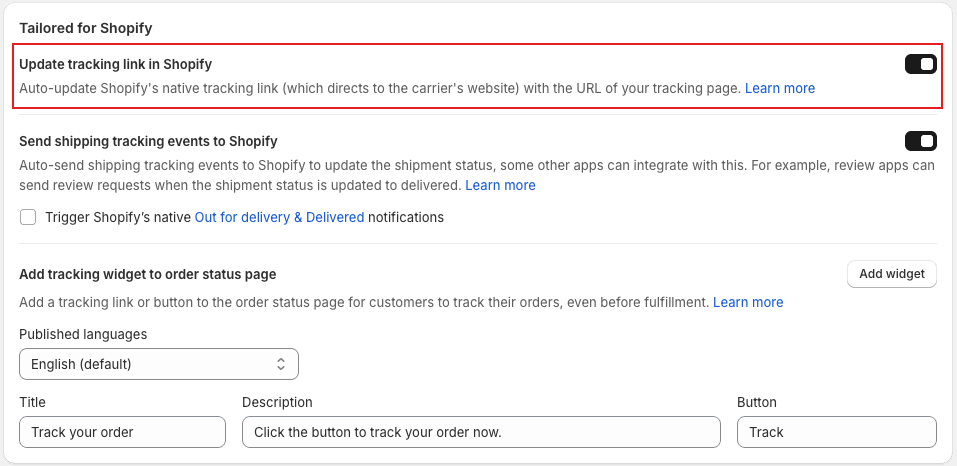
Task: Click the Update tracking link in Shopify label
Action: point(115,64)
